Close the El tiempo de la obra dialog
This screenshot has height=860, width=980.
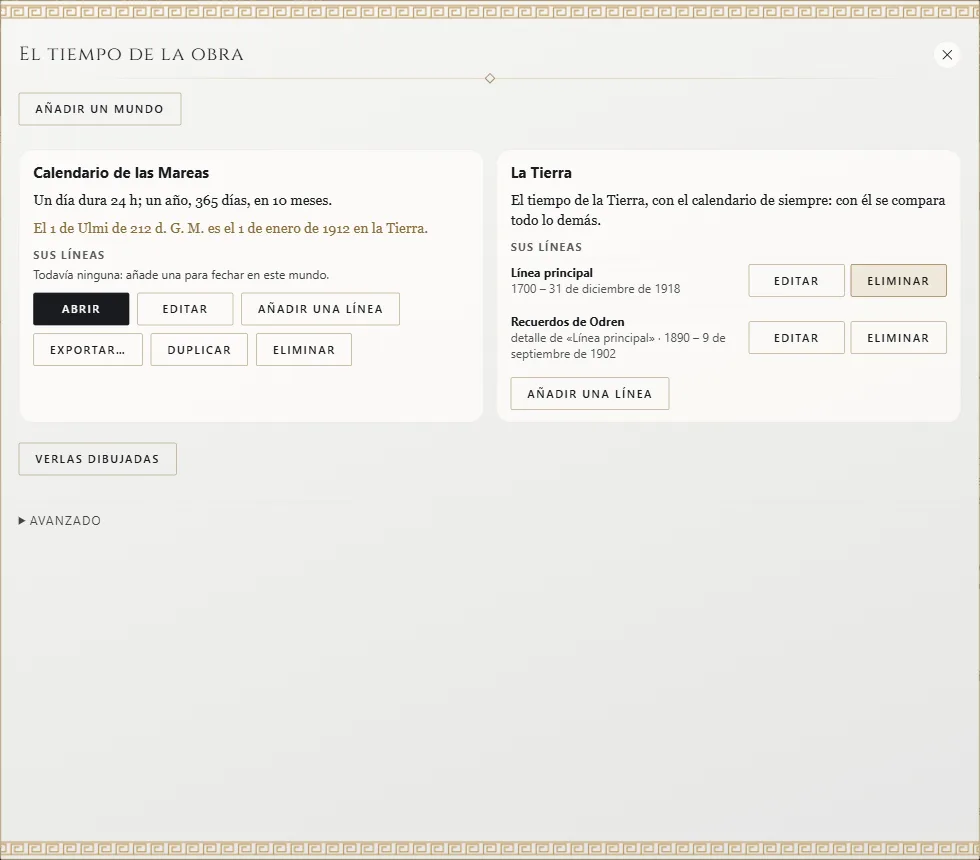[x=947, y=55]
